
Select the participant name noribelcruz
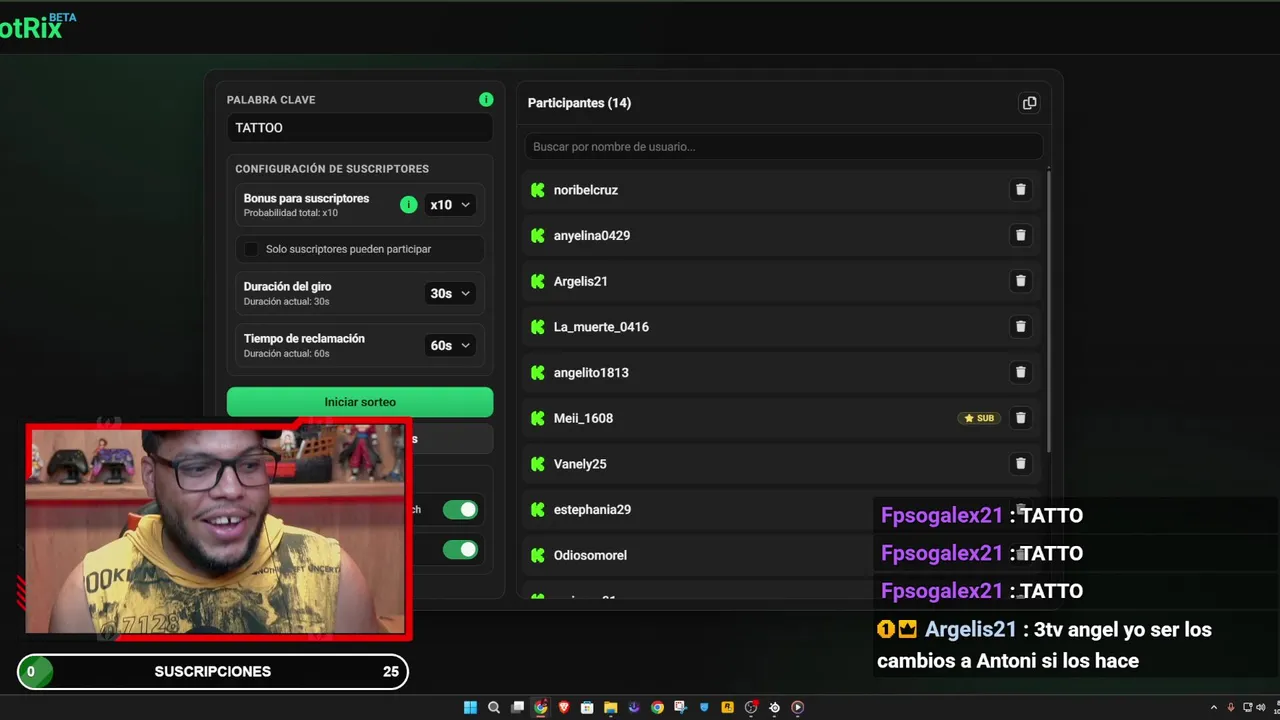pyautogui.click(x=586, y=190)
